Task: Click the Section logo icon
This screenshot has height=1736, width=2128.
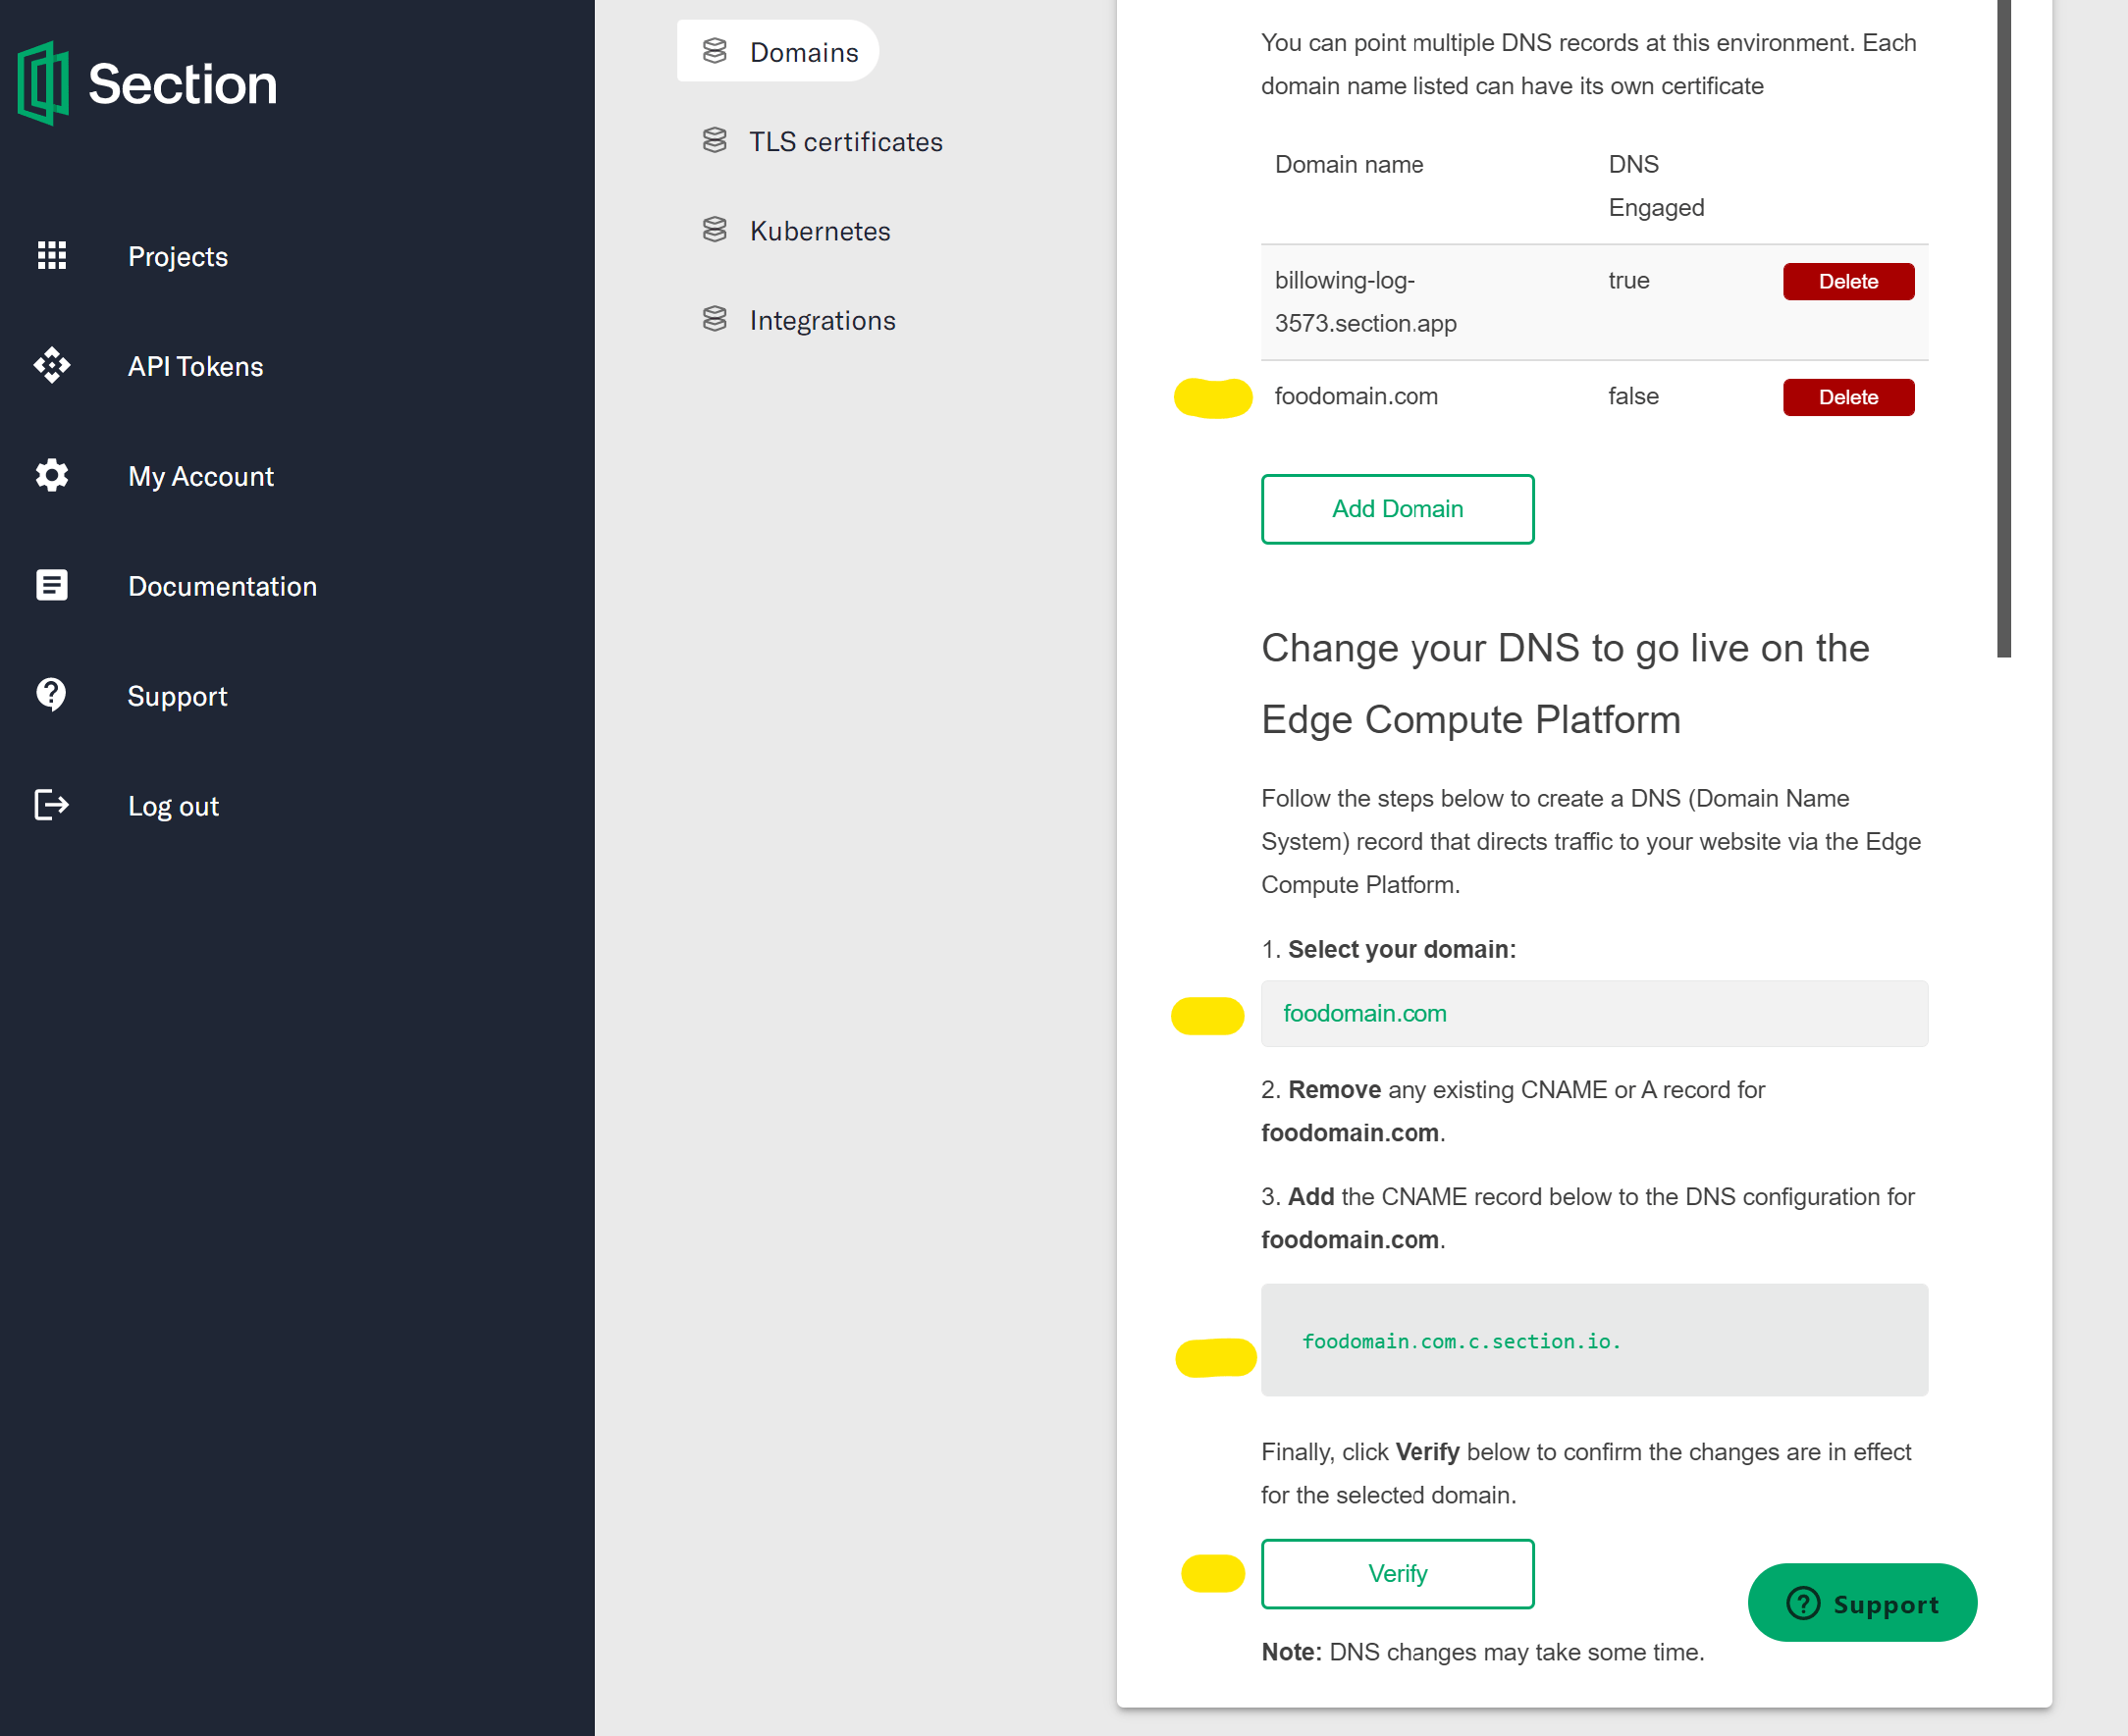Action: (x=43, y=83)
